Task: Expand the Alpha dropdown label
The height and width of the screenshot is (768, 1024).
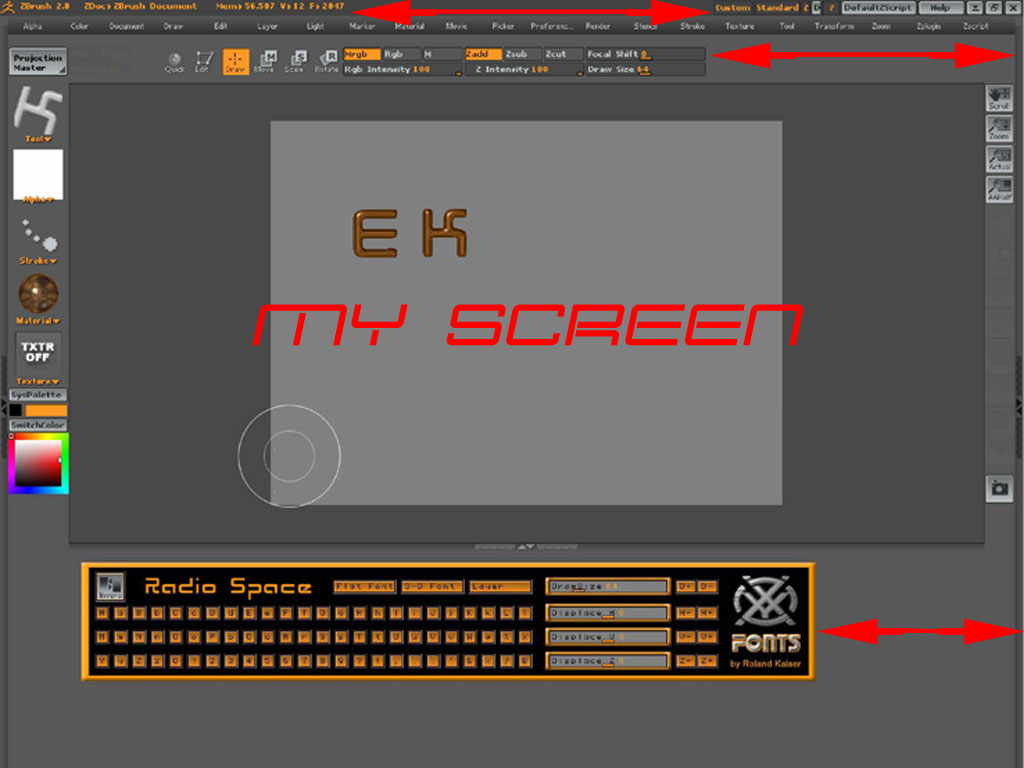Action: [x=38, y=199]
